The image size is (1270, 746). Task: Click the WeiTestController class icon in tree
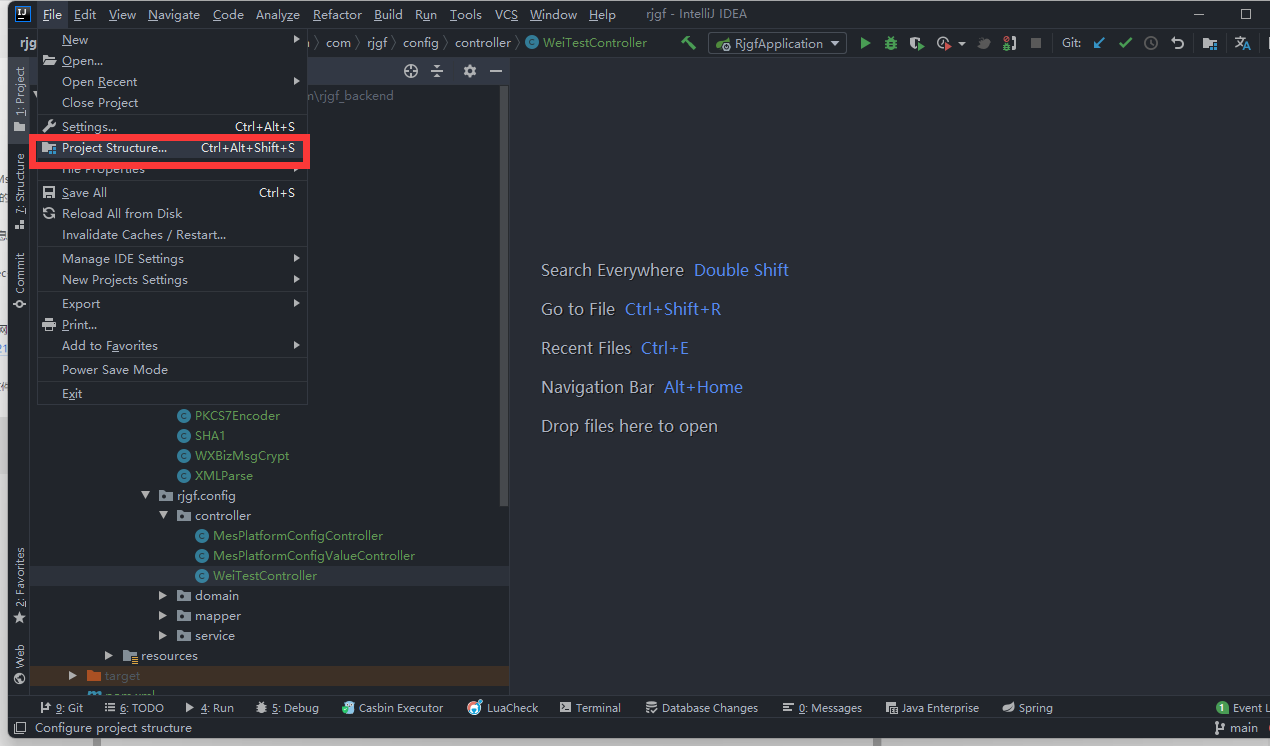[x=202, y=576]
